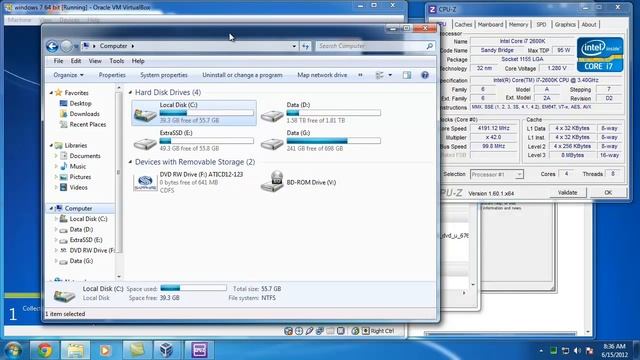Select DVD RW Drive (F:) icon
The width and height of the screenshot is (640, 360).
point(145,182)
